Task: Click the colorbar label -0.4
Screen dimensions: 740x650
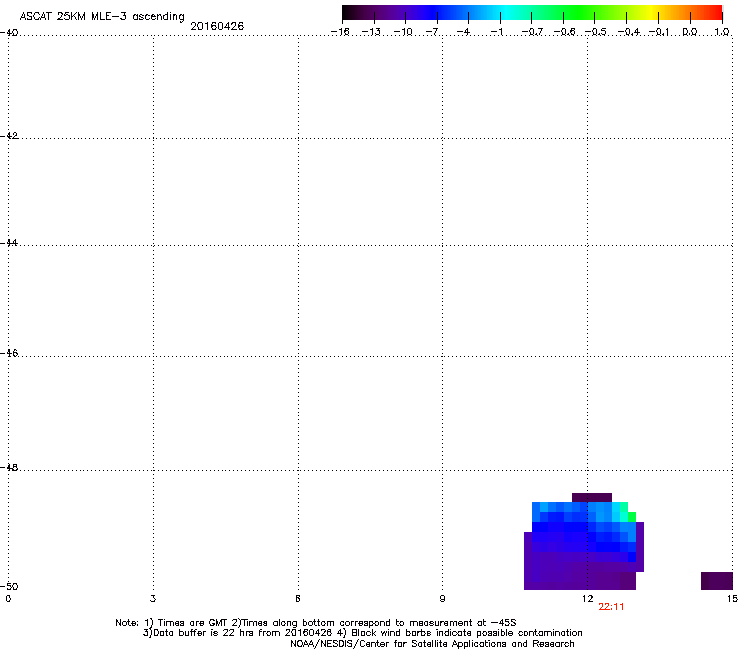Action: point(628,32)
